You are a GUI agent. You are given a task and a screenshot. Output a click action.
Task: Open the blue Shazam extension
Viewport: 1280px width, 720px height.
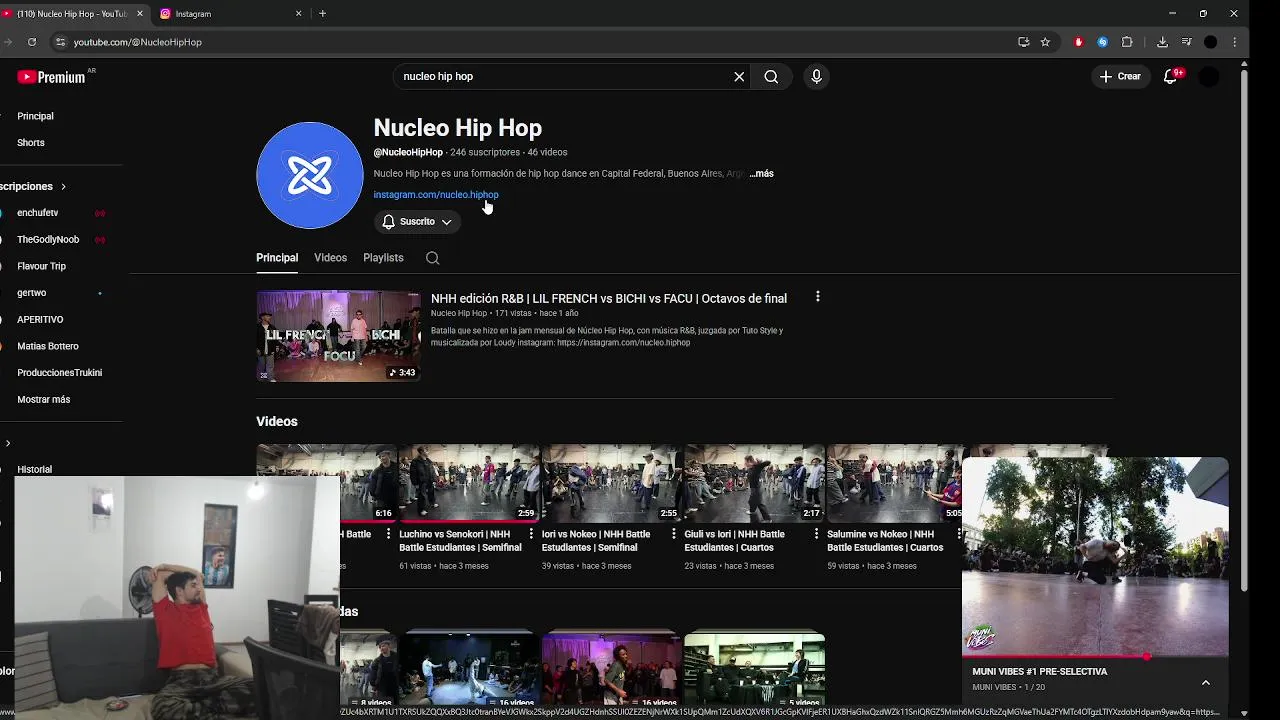1102,42
